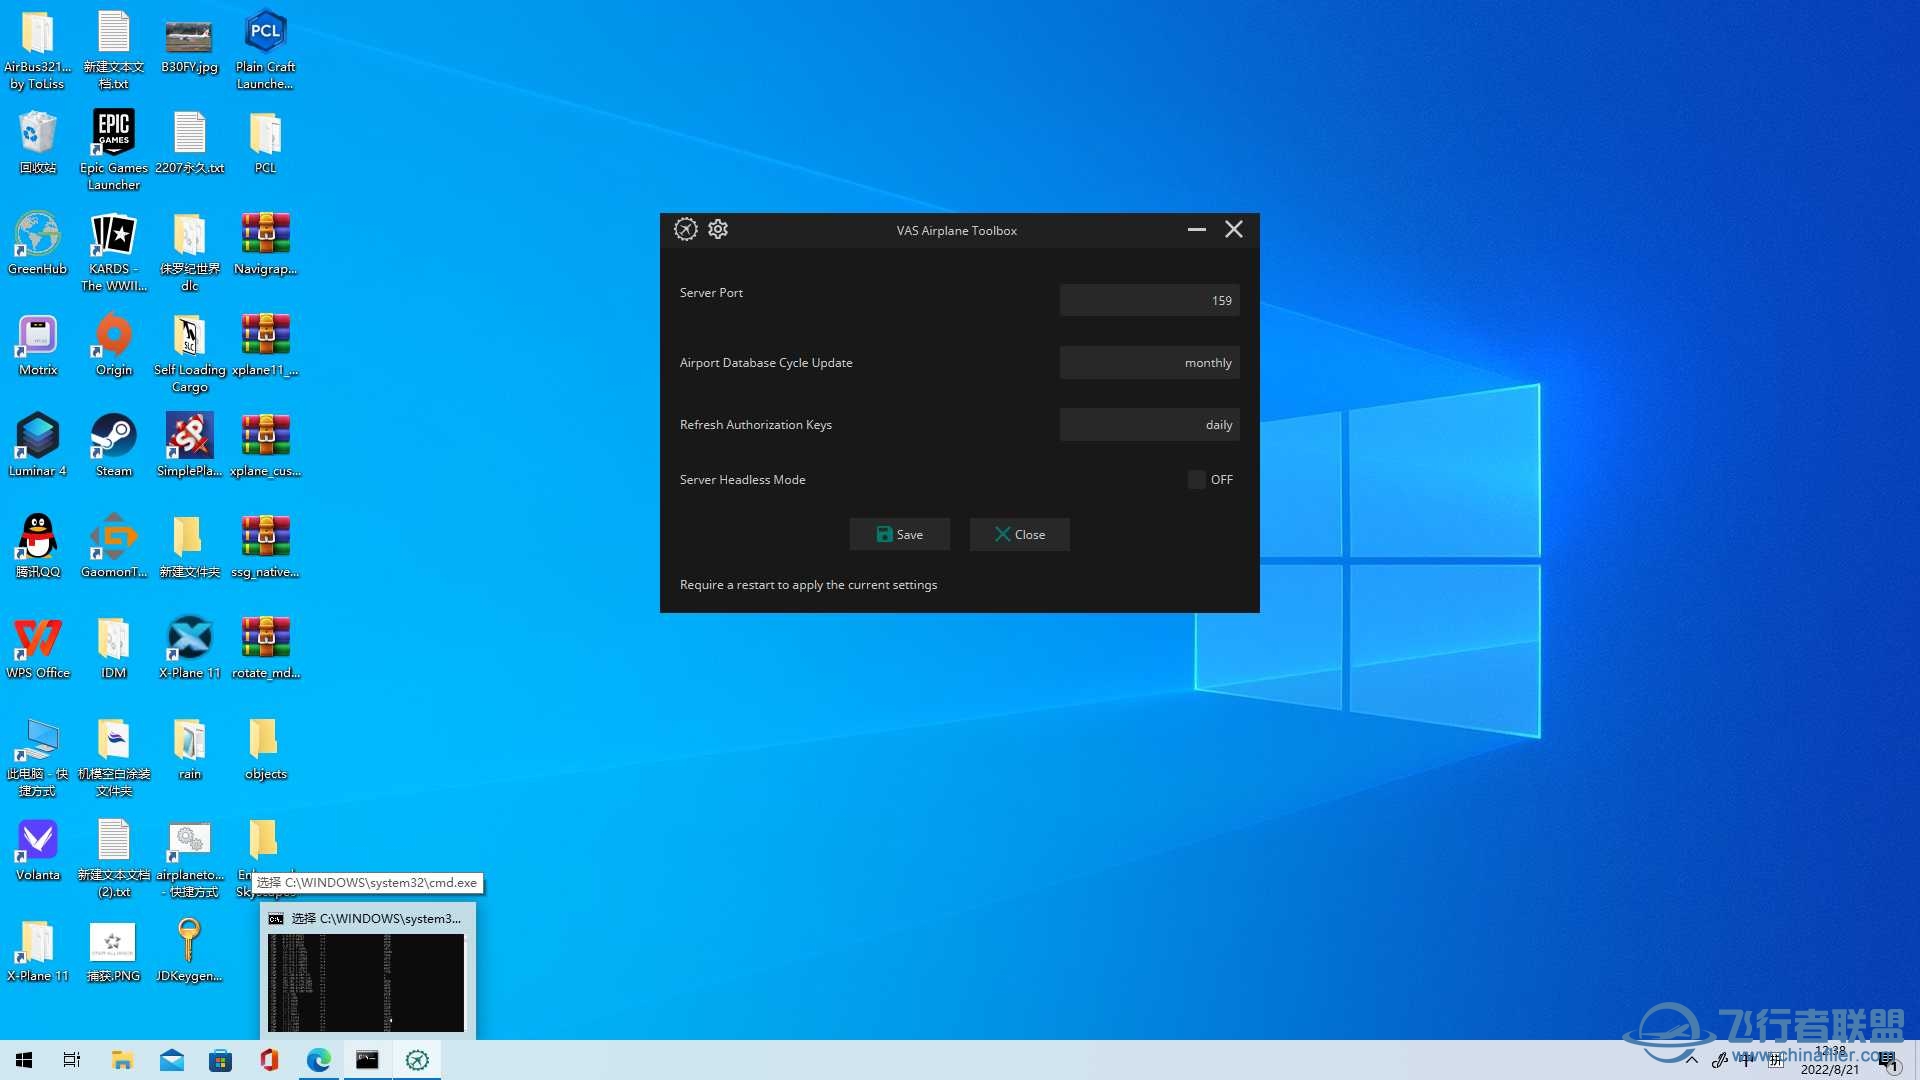Select the 此电脑 shortcut icon
The height and width of the screenshot is (1080, 1920).
click(x=38, y=757)
